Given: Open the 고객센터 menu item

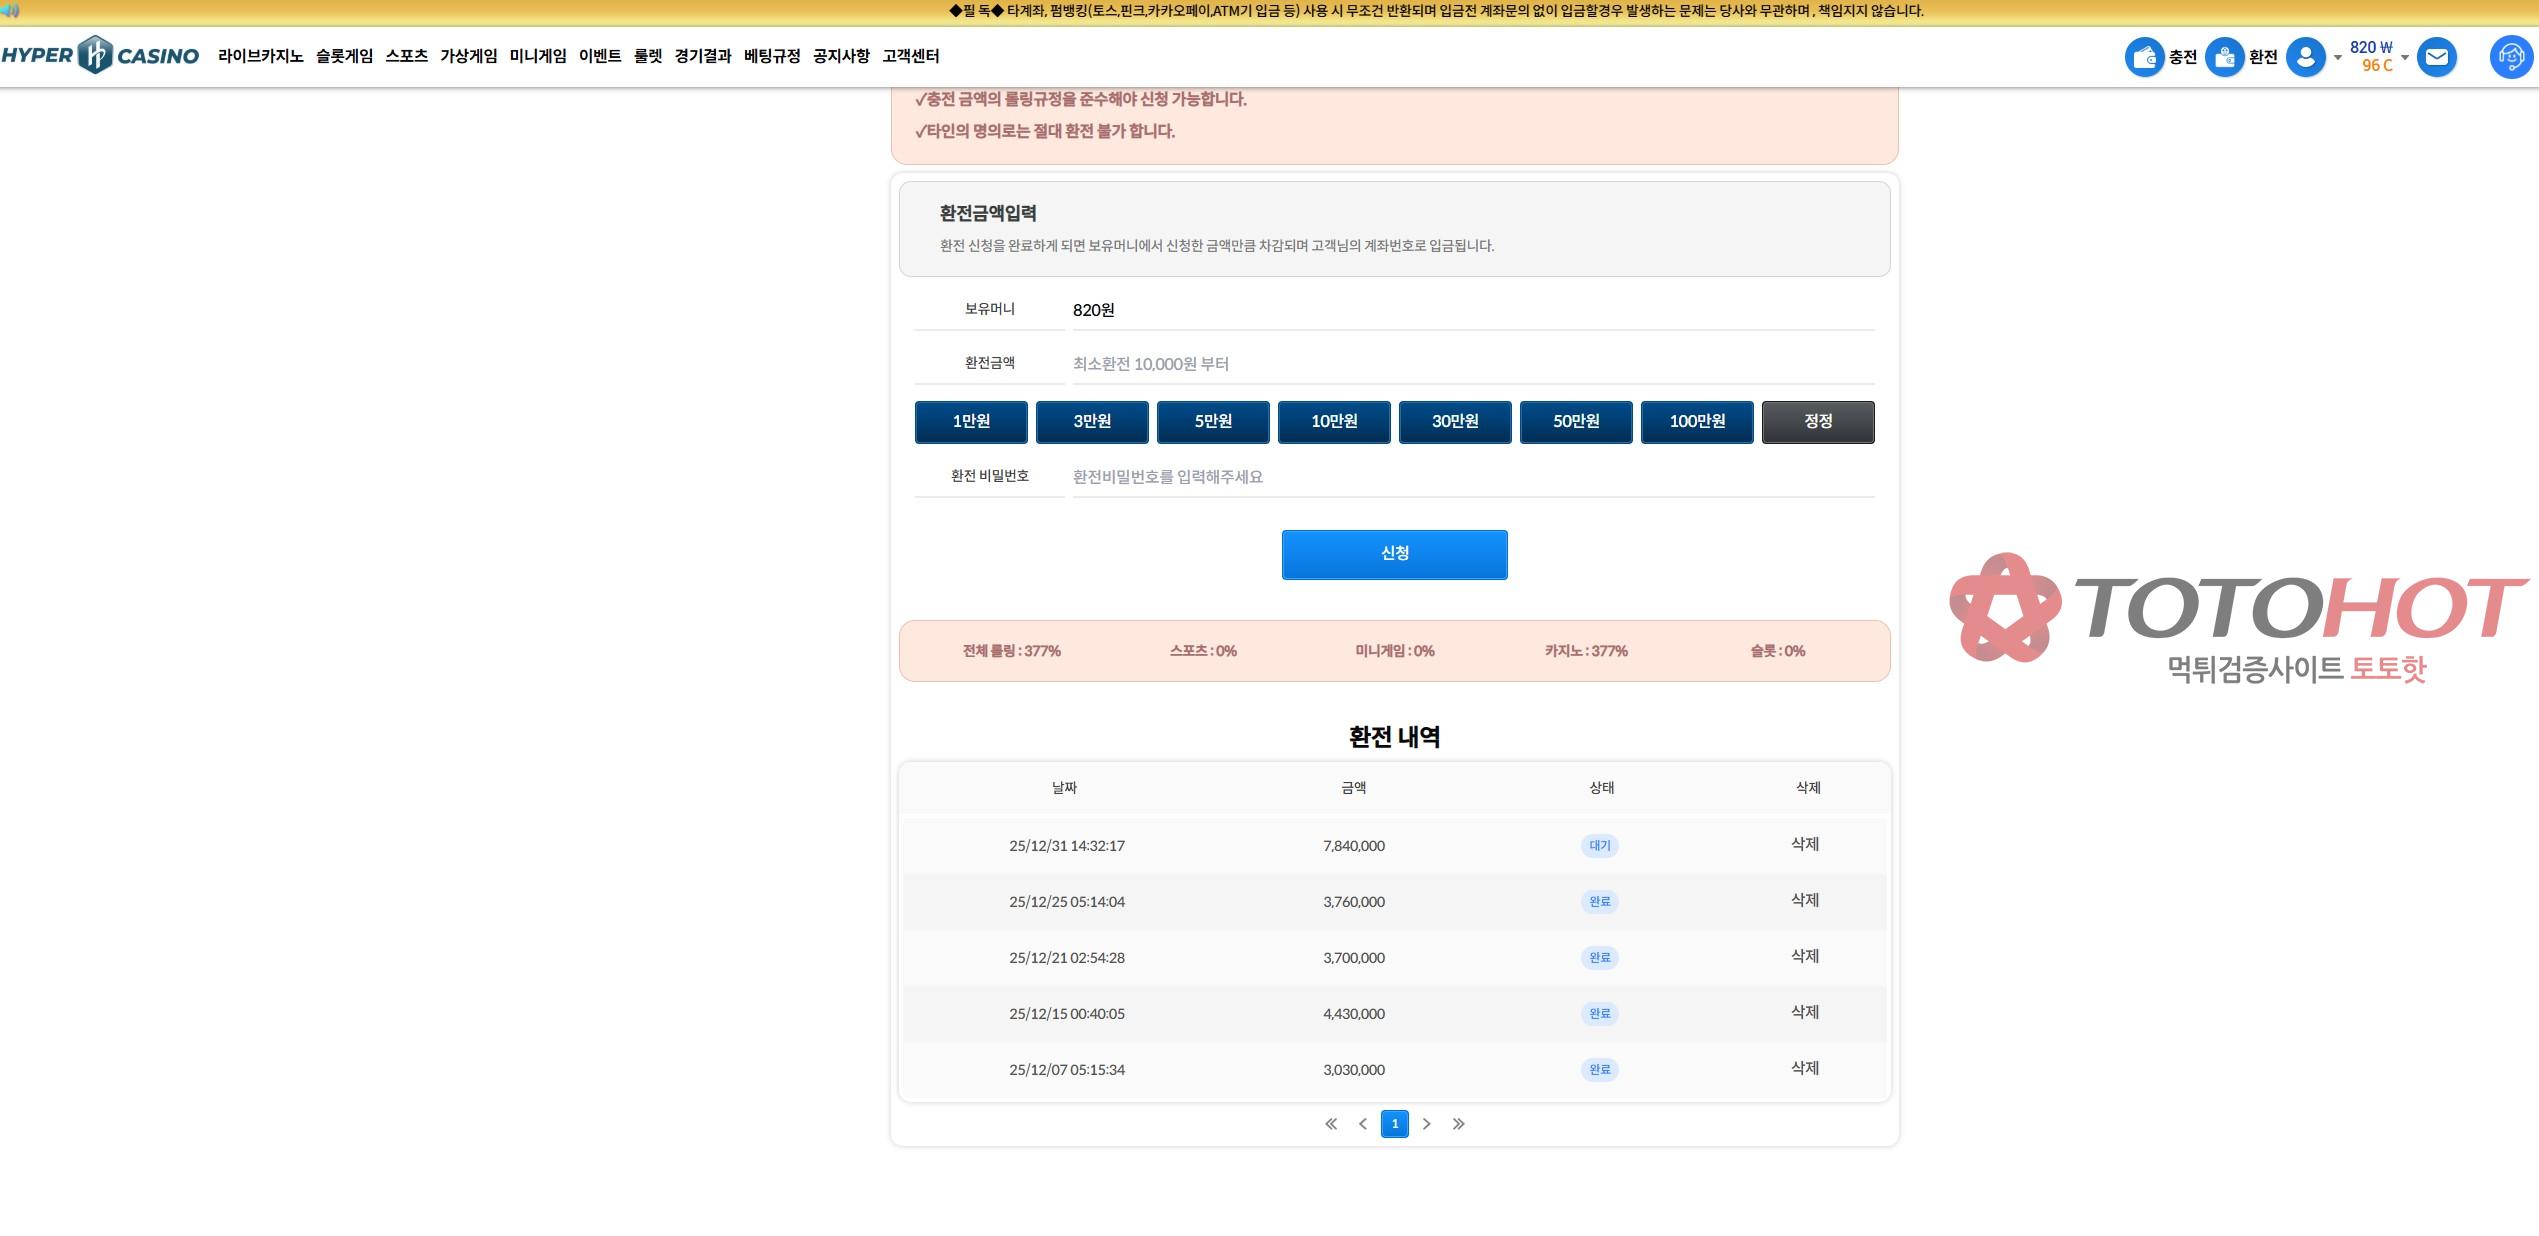Looking at the screenshot, I should pyautogui.click(x=910, y=56).
